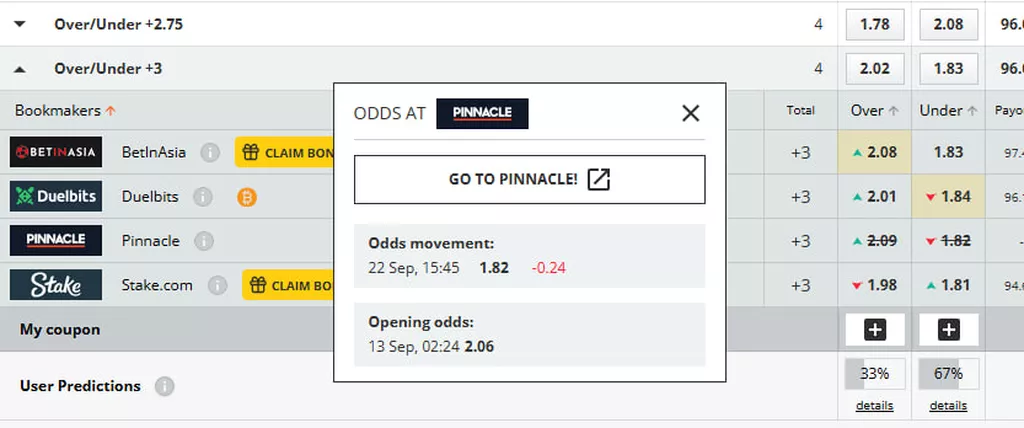Open the Pinnacle info icon

[x=204, y=241]
